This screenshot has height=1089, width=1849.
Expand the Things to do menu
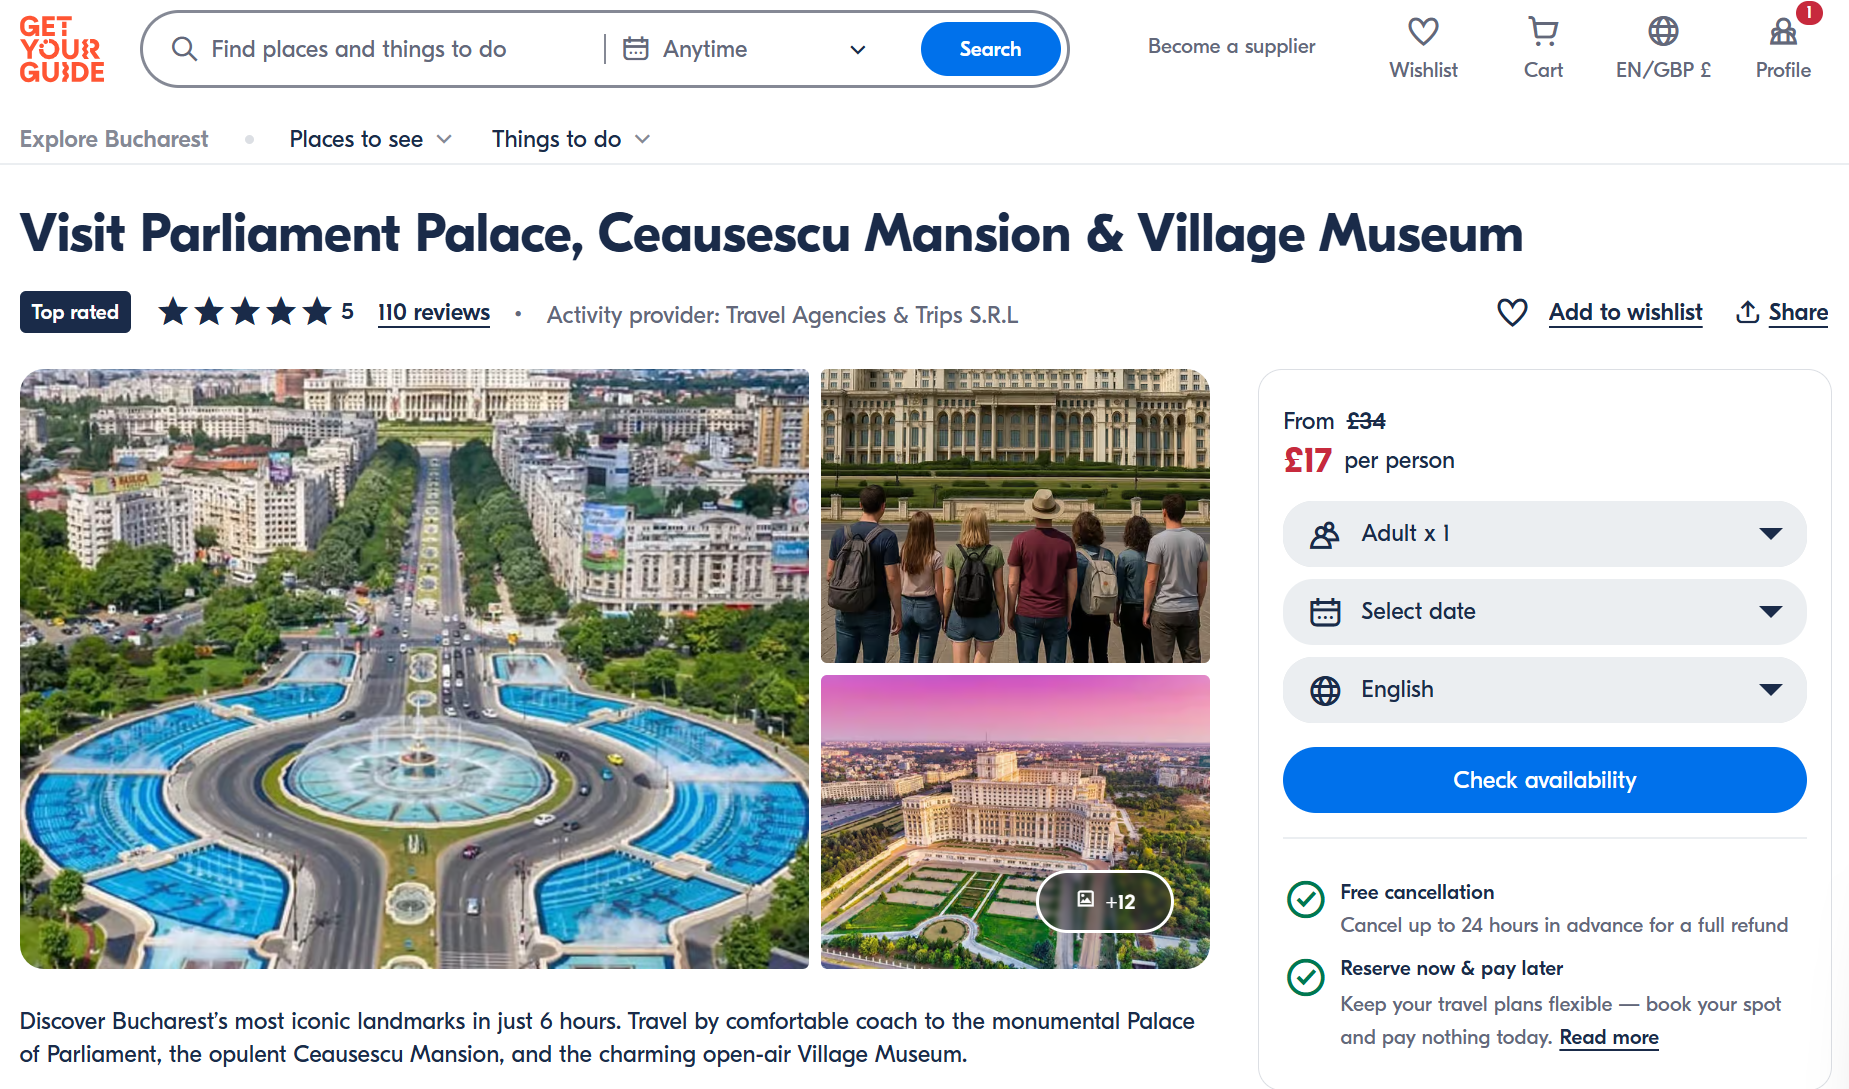pyautogui.click(x=570, y=139)
